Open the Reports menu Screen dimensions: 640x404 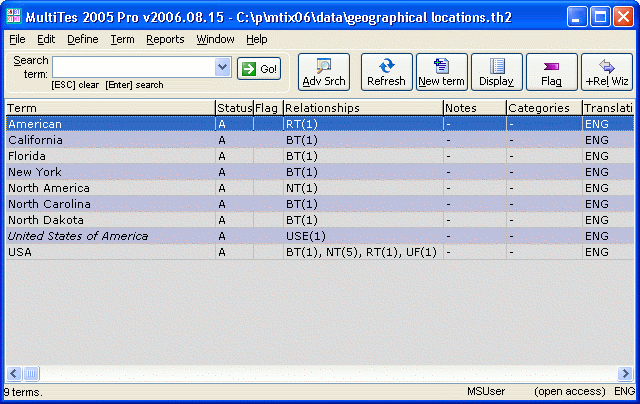(x=165, y=39)
